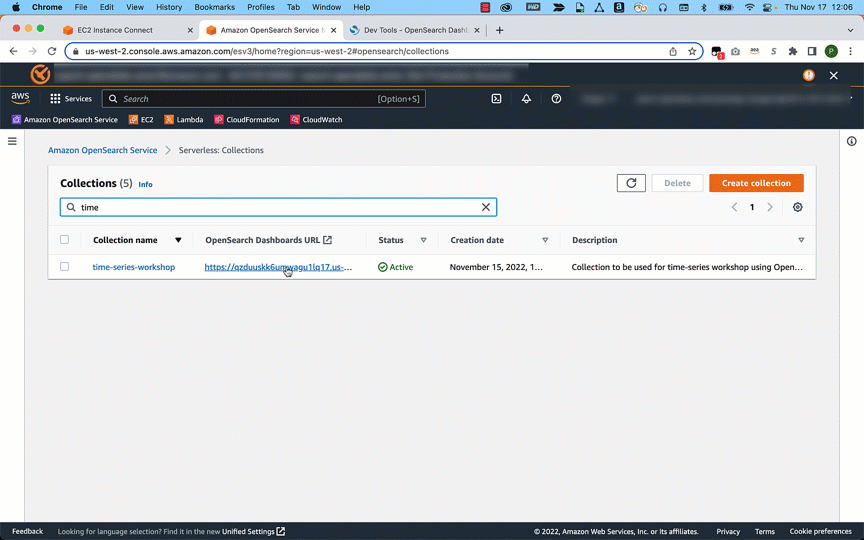Sort by Collection name column arrow
The image size is (864, 540).
(178, 240)
